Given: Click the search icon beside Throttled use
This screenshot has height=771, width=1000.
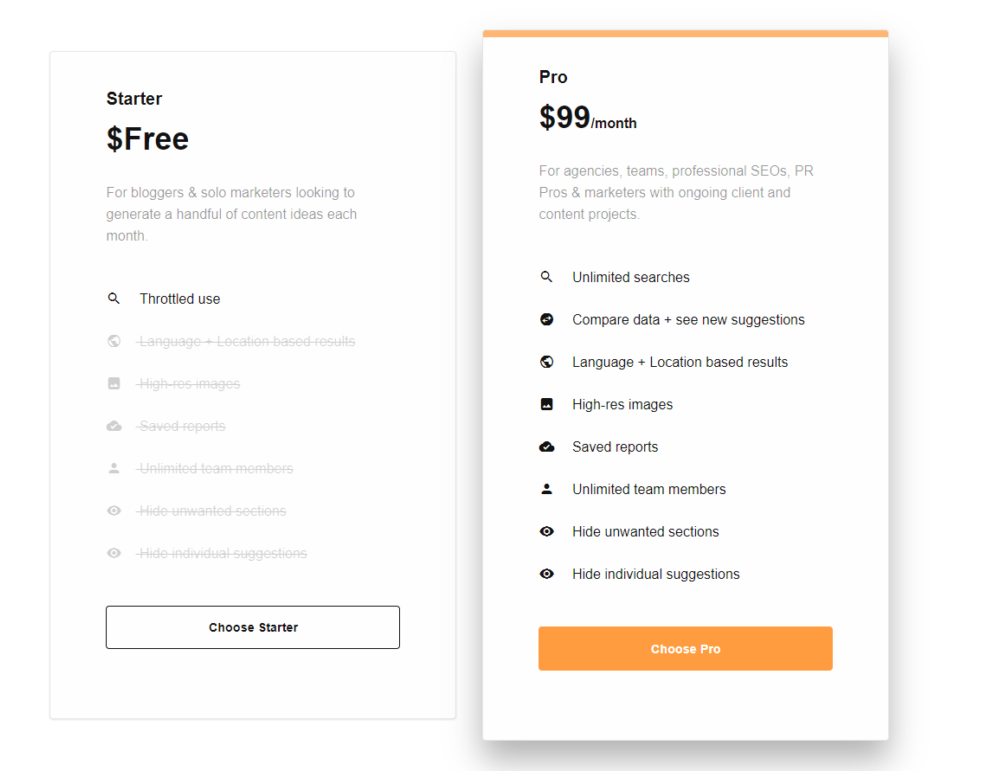Looking at the screenshot, I should click(114, 299).
